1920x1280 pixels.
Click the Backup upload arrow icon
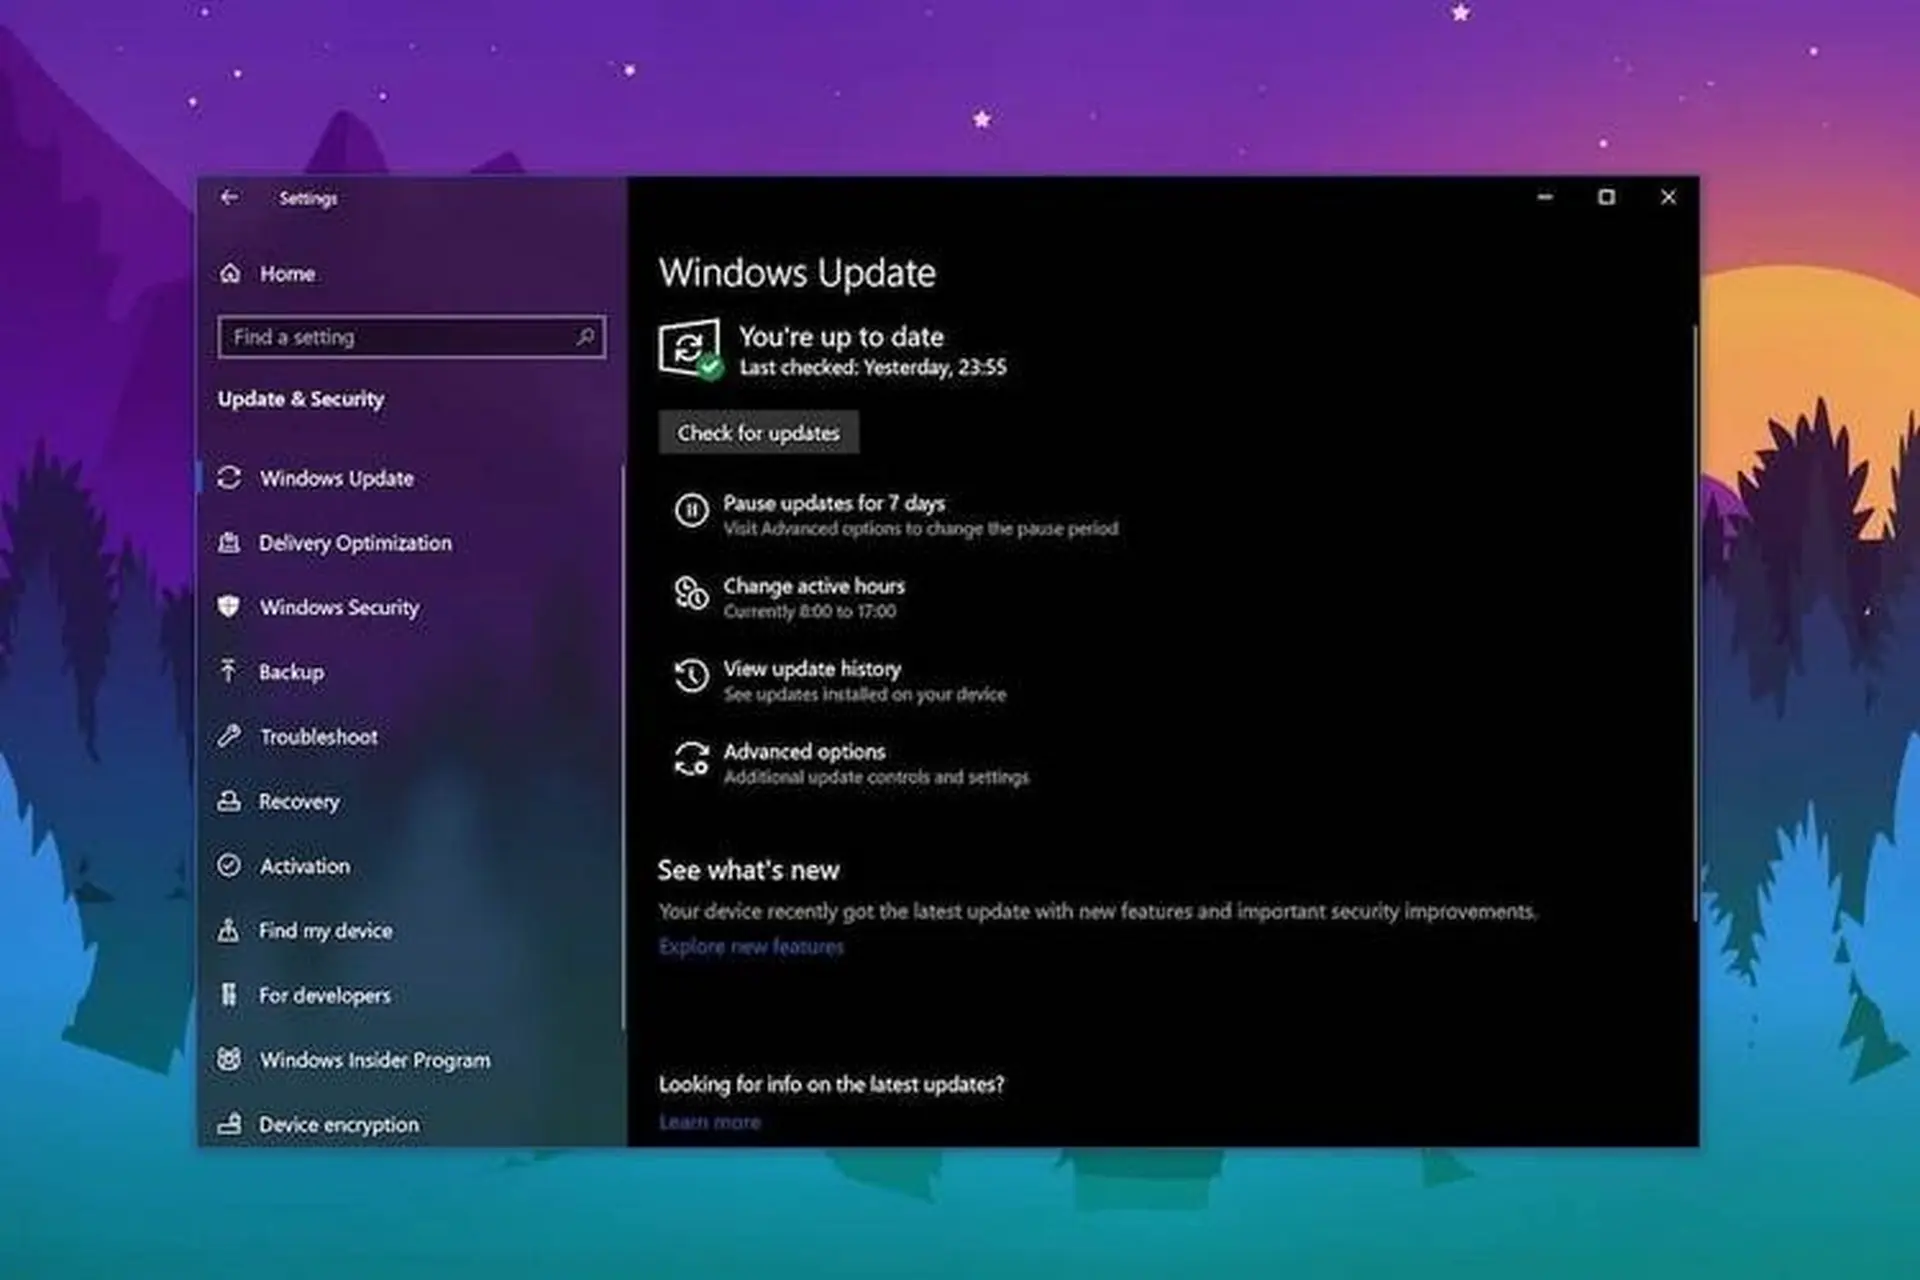229,671
